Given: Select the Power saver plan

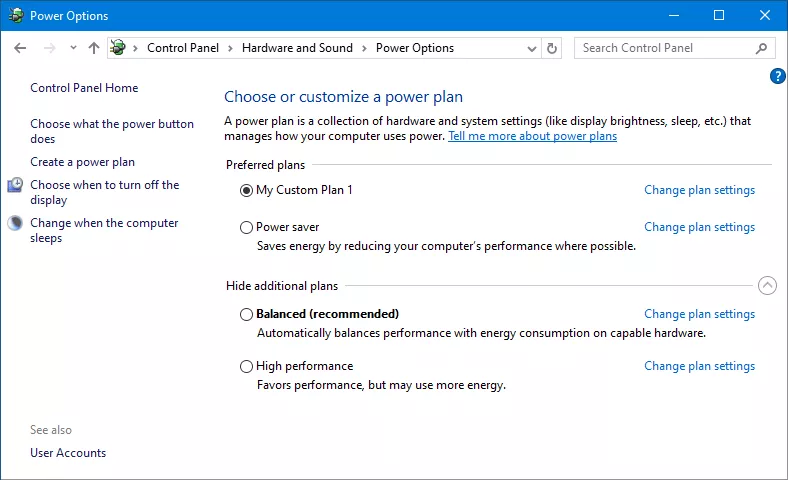Looking at the screenshot, I should [x=246, y=228].
